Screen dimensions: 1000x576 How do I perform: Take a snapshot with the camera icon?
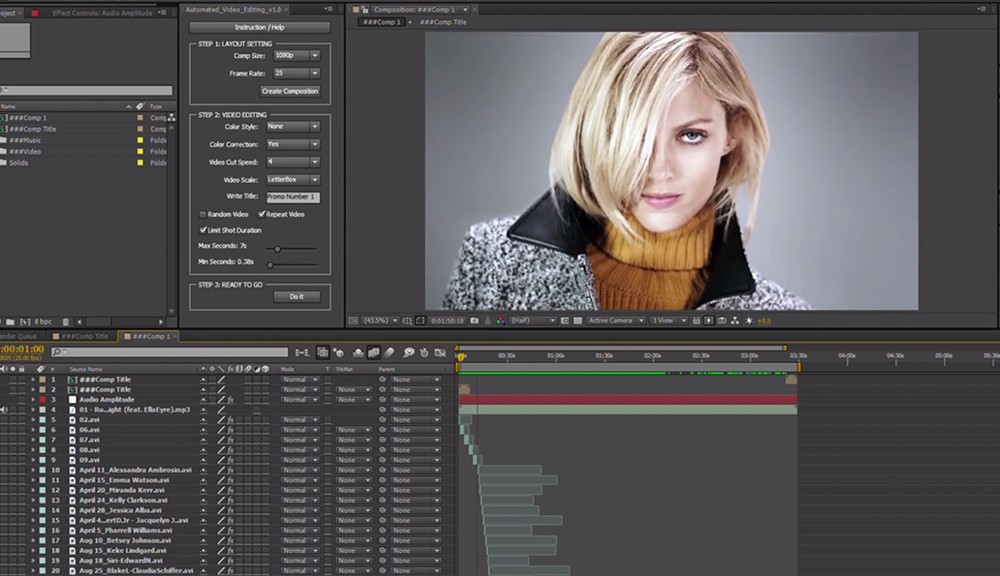click(x=472, y=319)
